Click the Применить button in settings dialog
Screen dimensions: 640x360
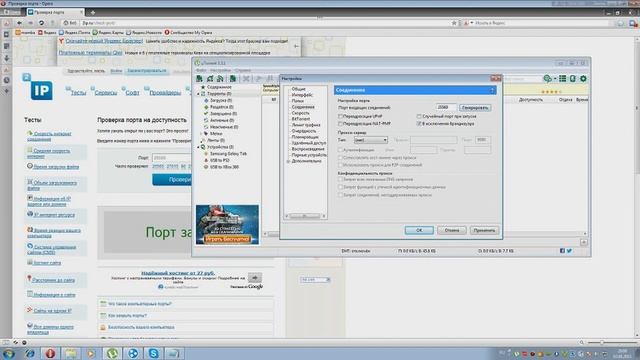click(x=484, y=230)
